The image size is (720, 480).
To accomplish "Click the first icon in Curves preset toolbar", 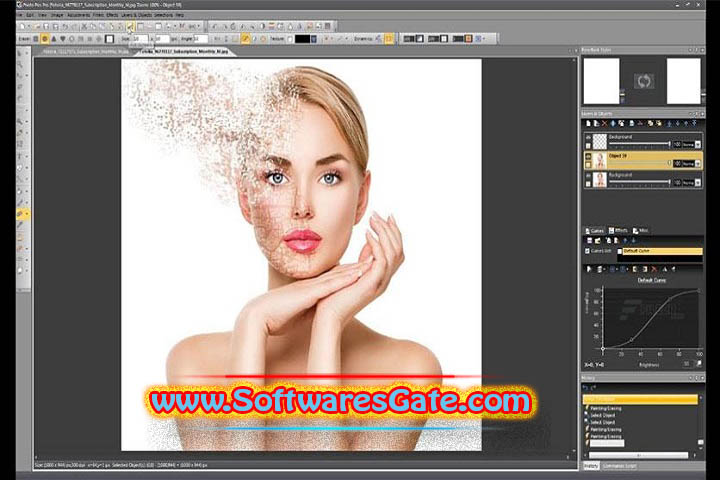I will tap(589, 241).
